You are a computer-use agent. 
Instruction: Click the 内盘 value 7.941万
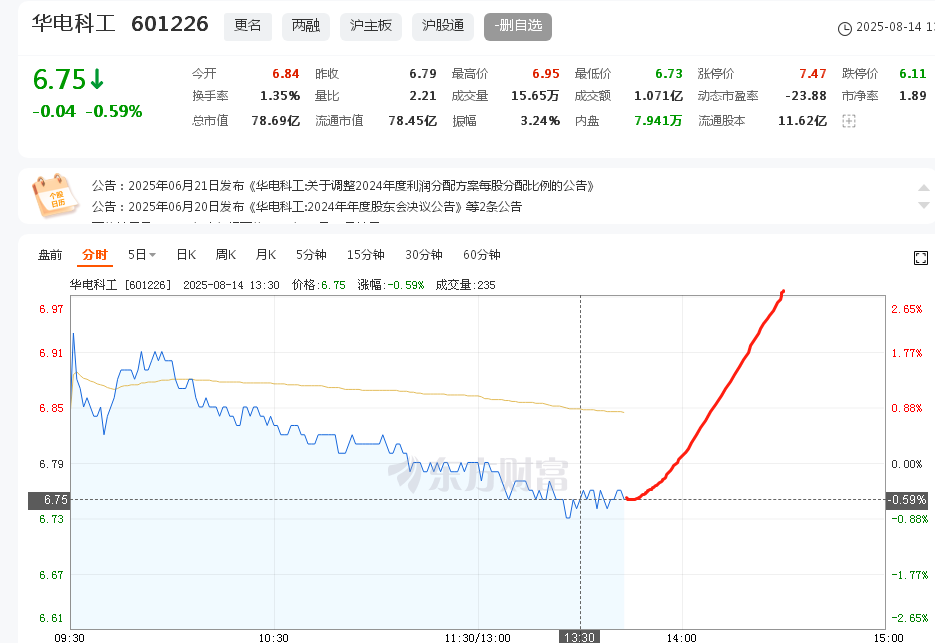click(x=658, y=120)
